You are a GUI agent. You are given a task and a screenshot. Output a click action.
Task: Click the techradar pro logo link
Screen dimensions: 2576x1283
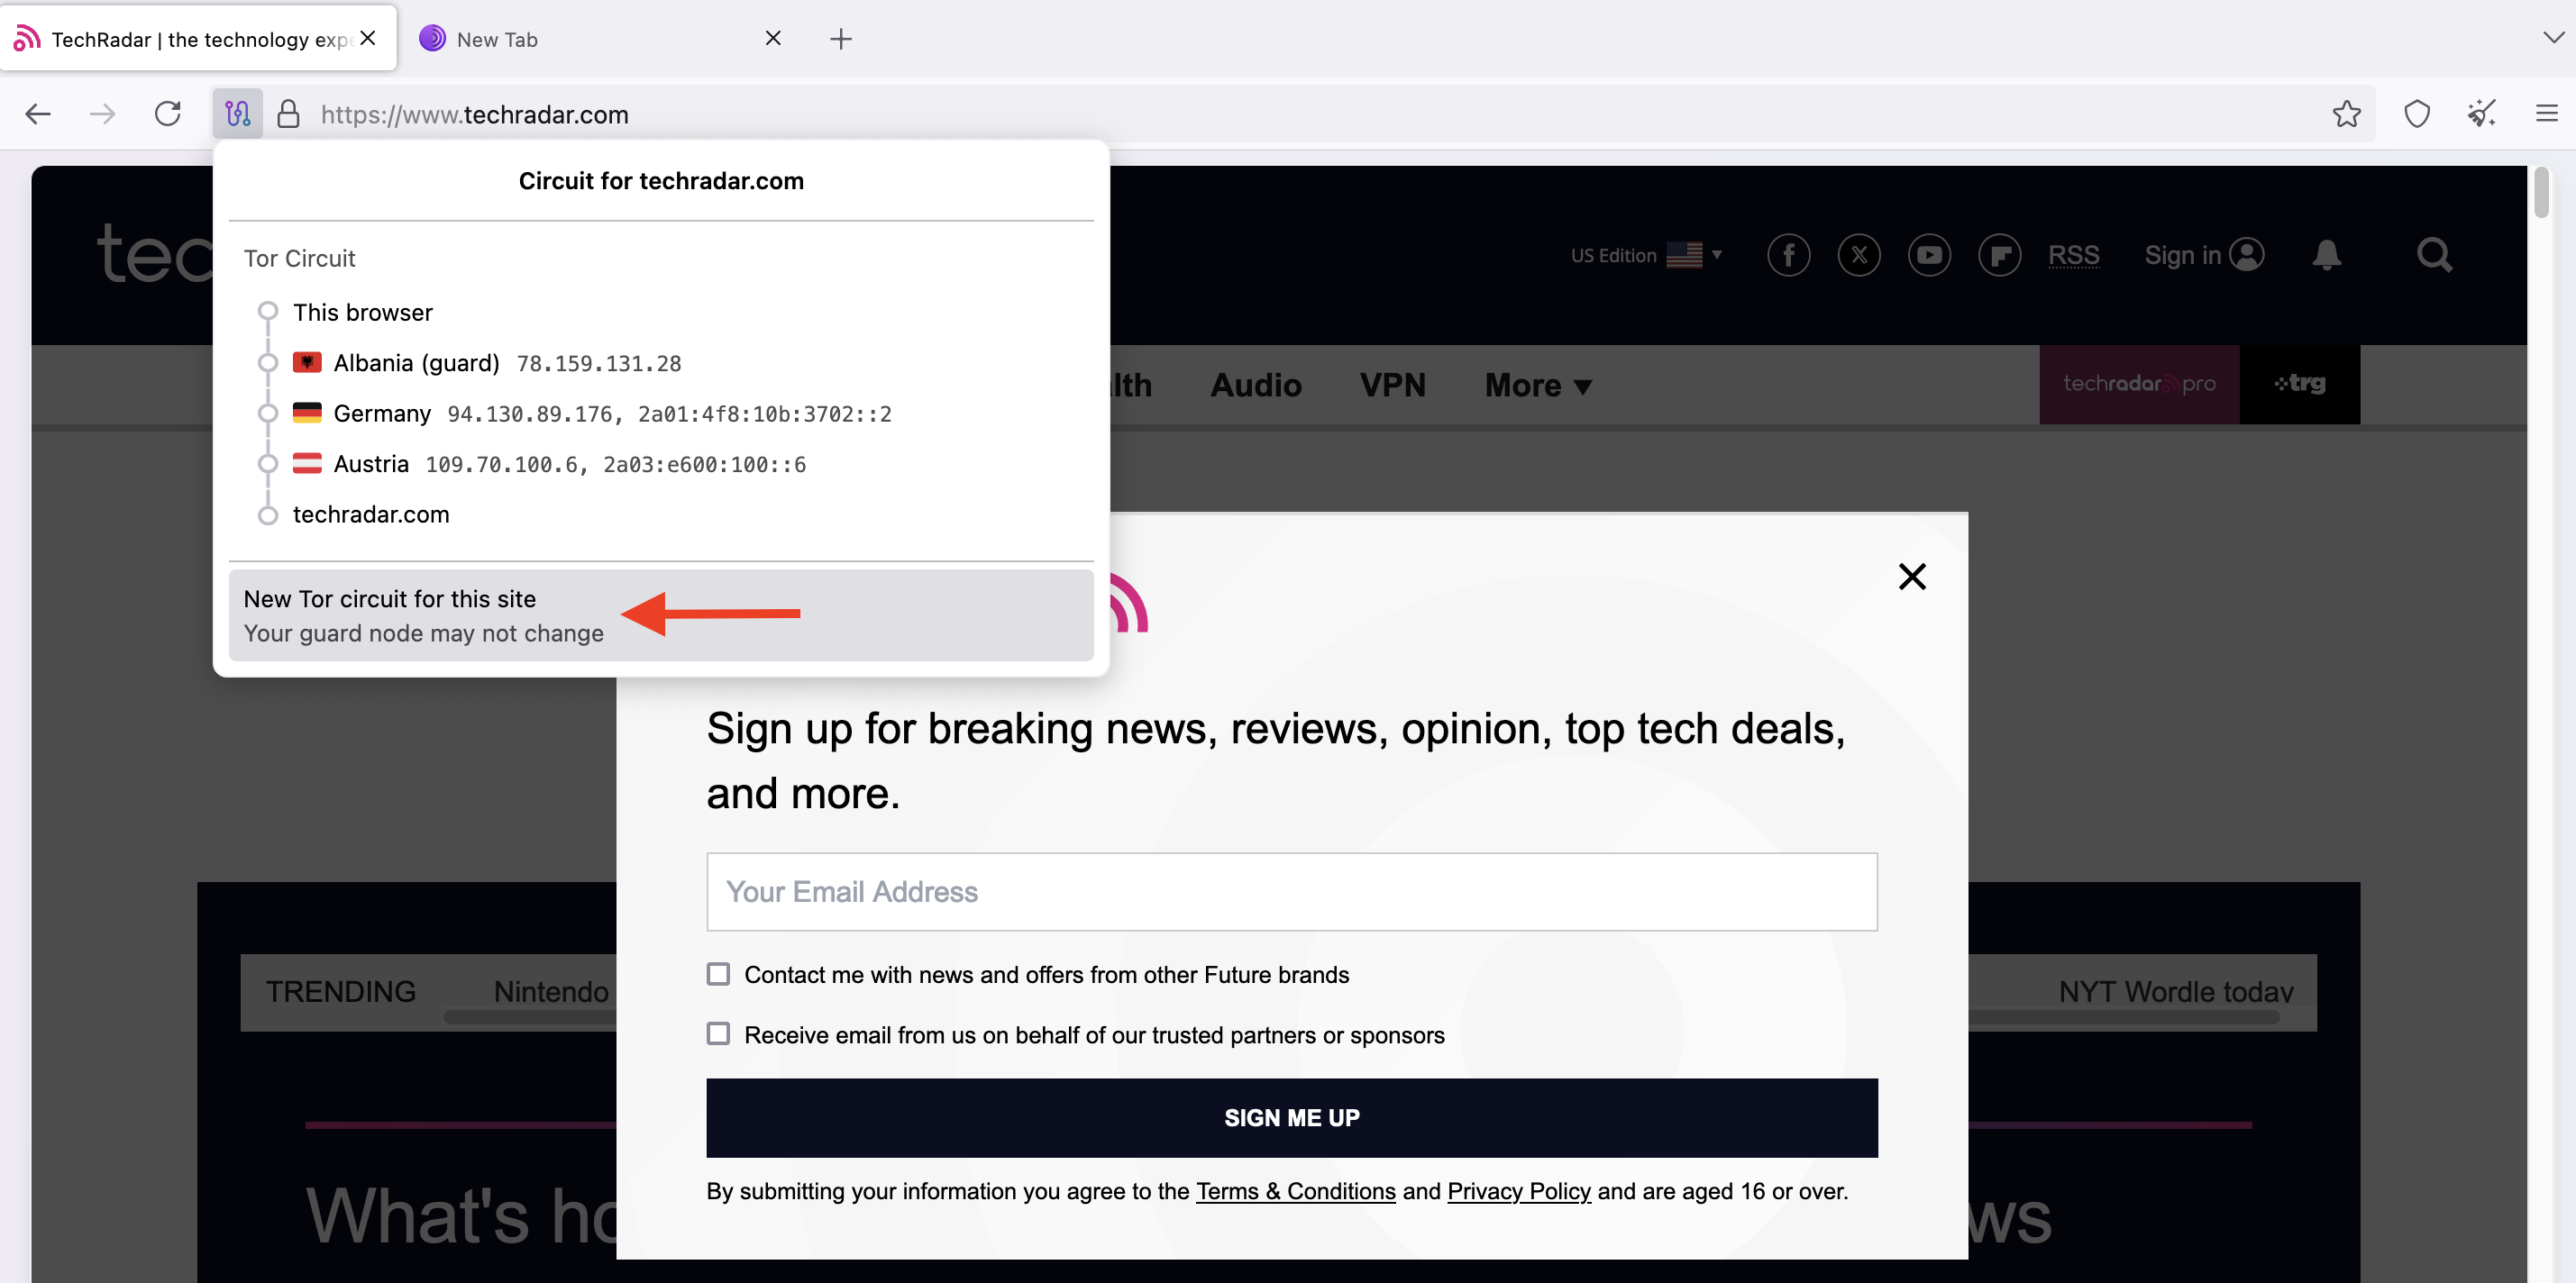2139,384
